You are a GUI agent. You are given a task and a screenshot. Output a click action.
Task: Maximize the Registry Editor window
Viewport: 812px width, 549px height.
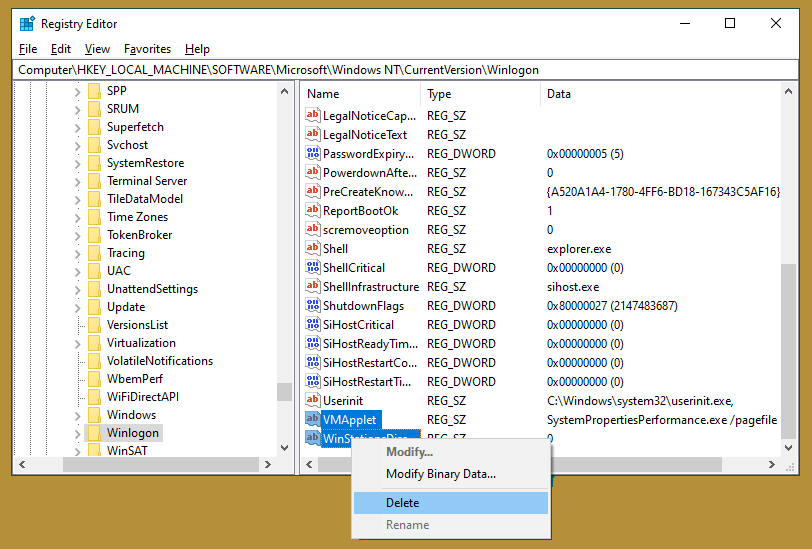coord(730,23)
